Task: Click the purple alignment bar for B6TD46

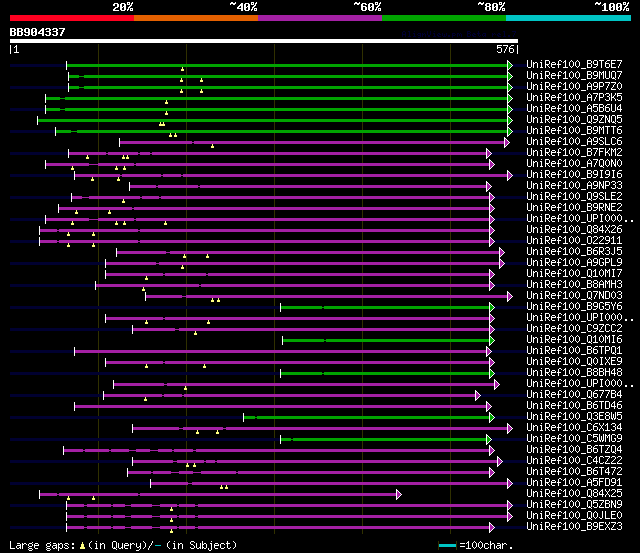Action: 280,406
